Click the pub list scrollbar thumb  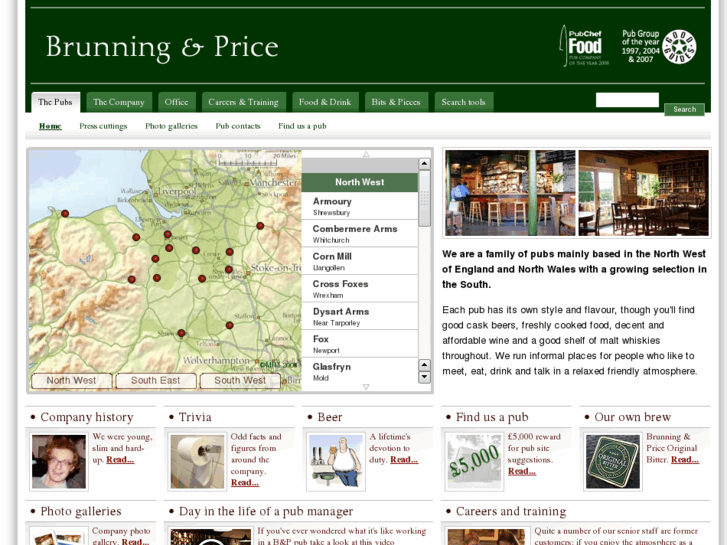click(424, 199)
